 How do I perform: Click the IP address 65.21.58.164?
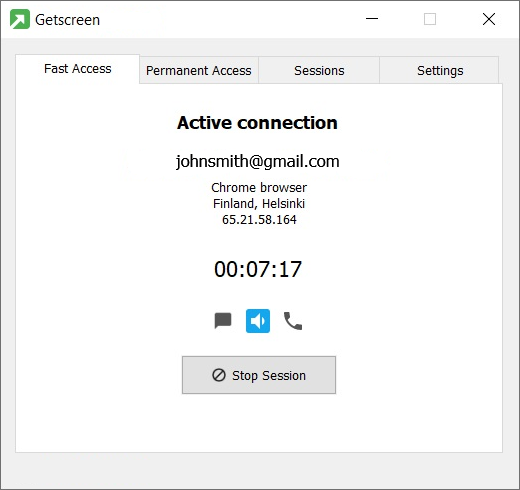click(x=259, y=219)
